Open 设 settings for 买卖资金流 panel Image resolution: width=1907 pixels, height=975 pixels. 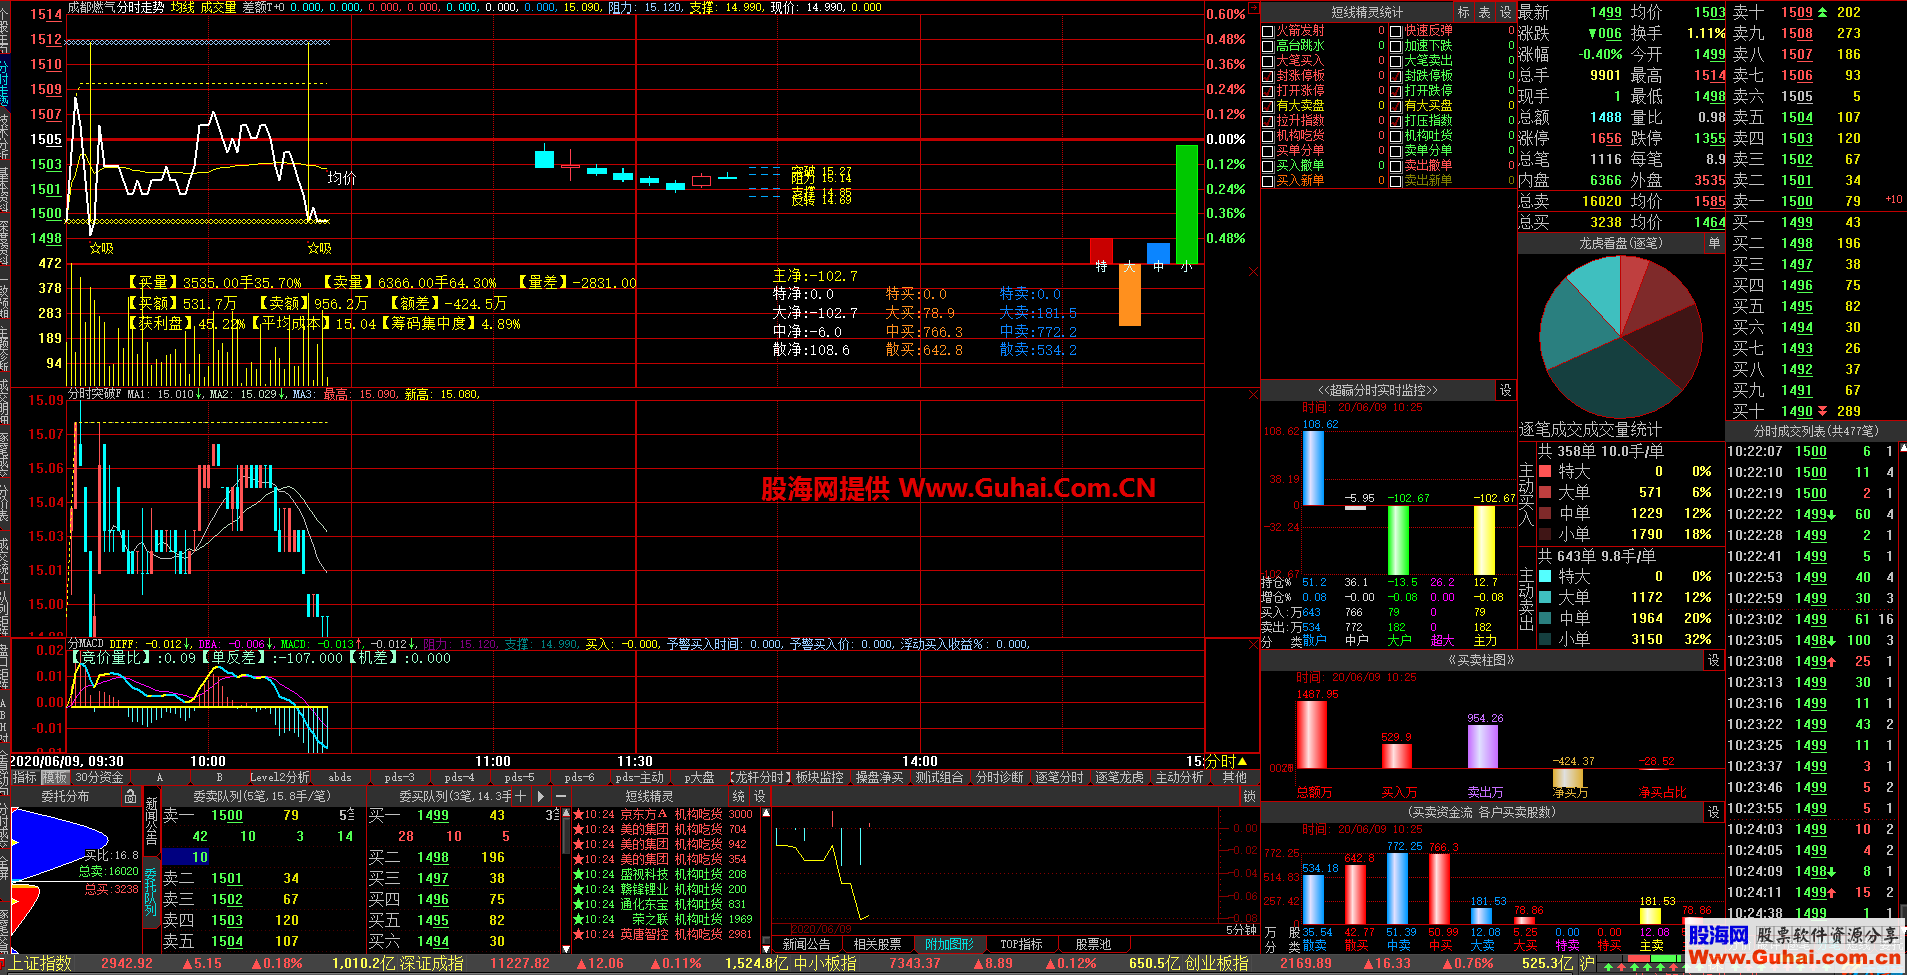pos(1714,812)
